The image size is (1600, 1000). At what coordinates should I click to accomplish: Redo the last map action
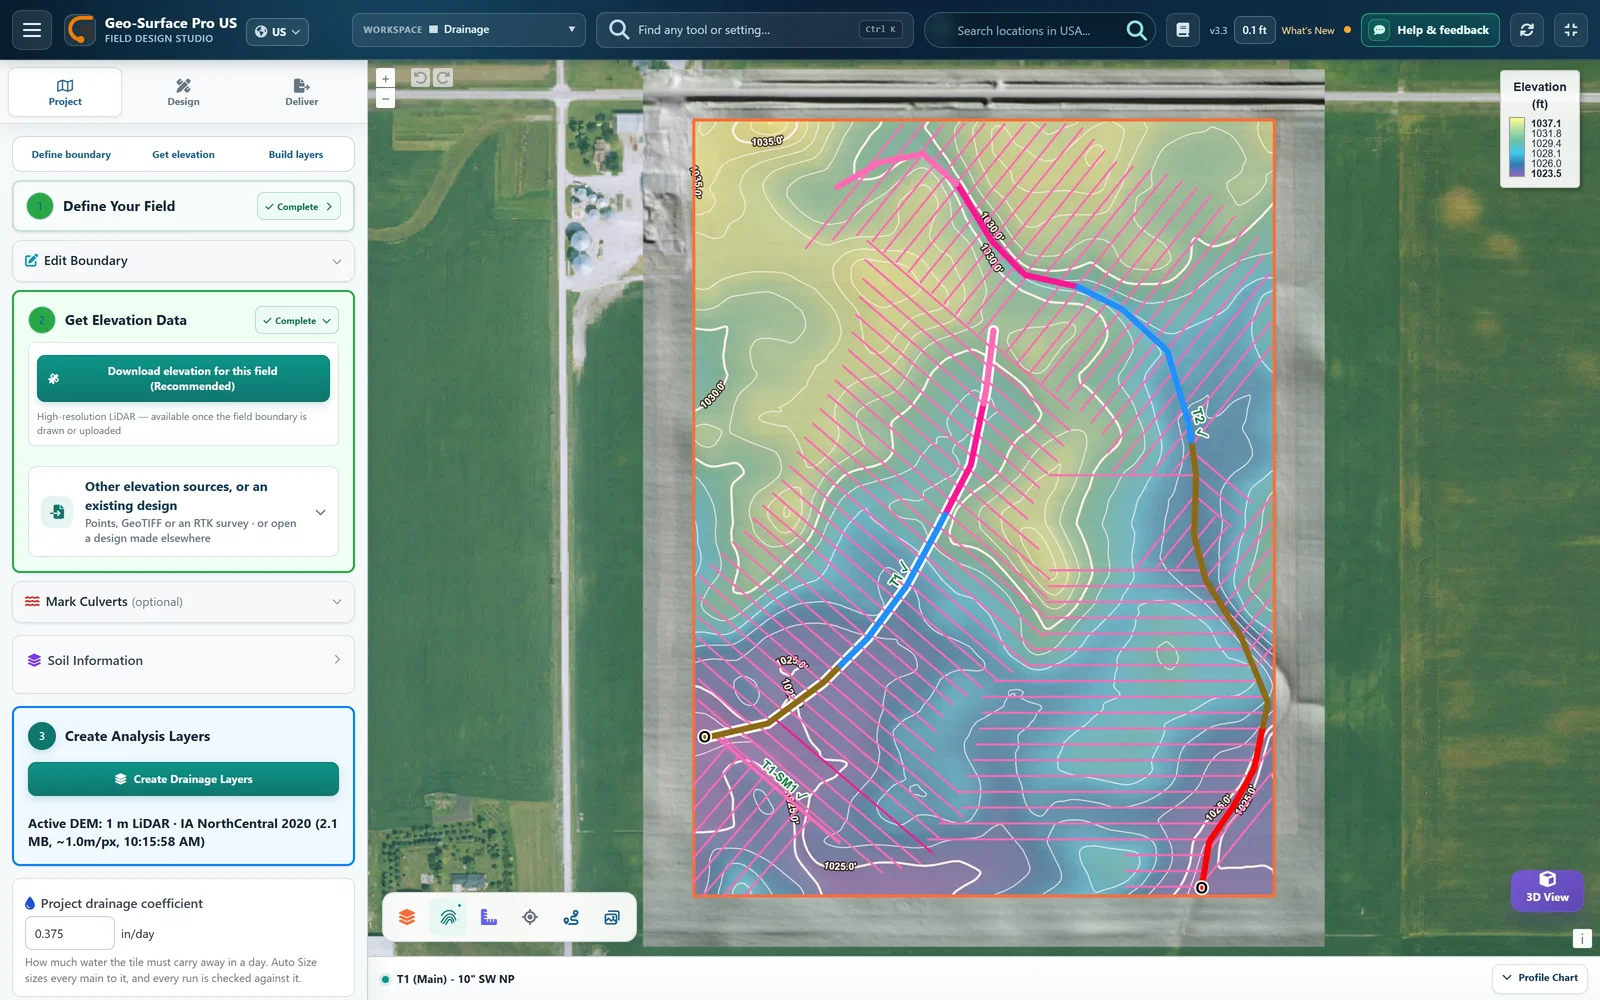pos(443,78)
